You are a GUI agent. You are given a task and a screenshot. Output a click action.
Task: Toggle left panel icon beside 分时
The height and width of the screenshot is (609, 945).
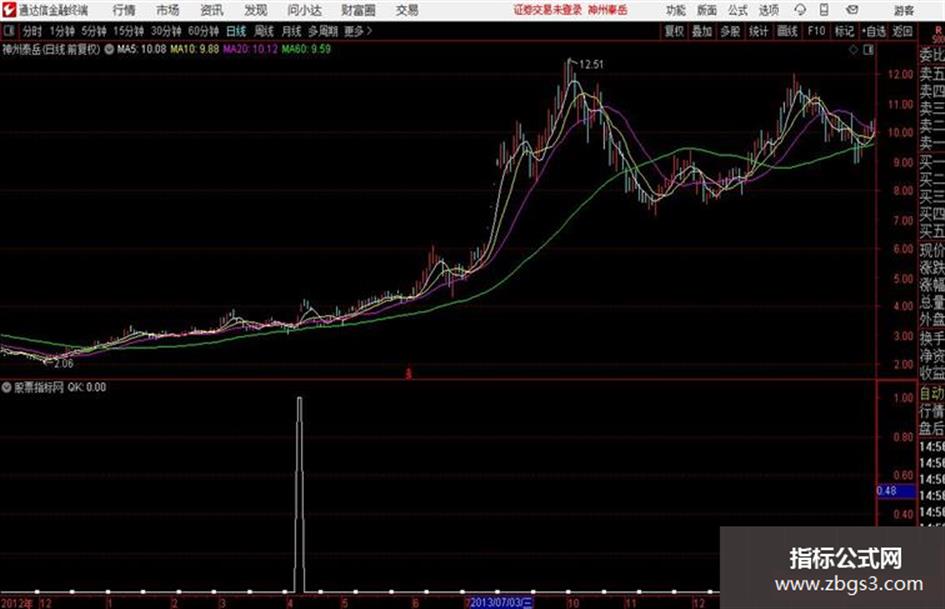point(9,31)
